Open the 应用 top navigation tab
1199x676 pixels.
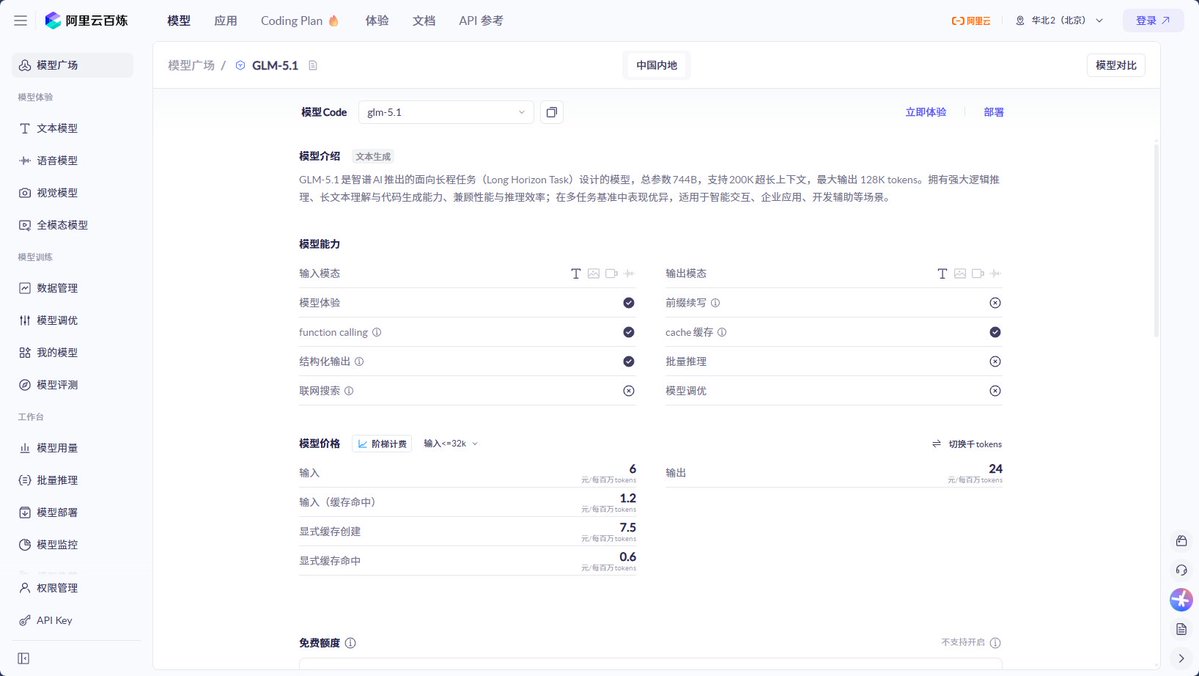point(226,21)
